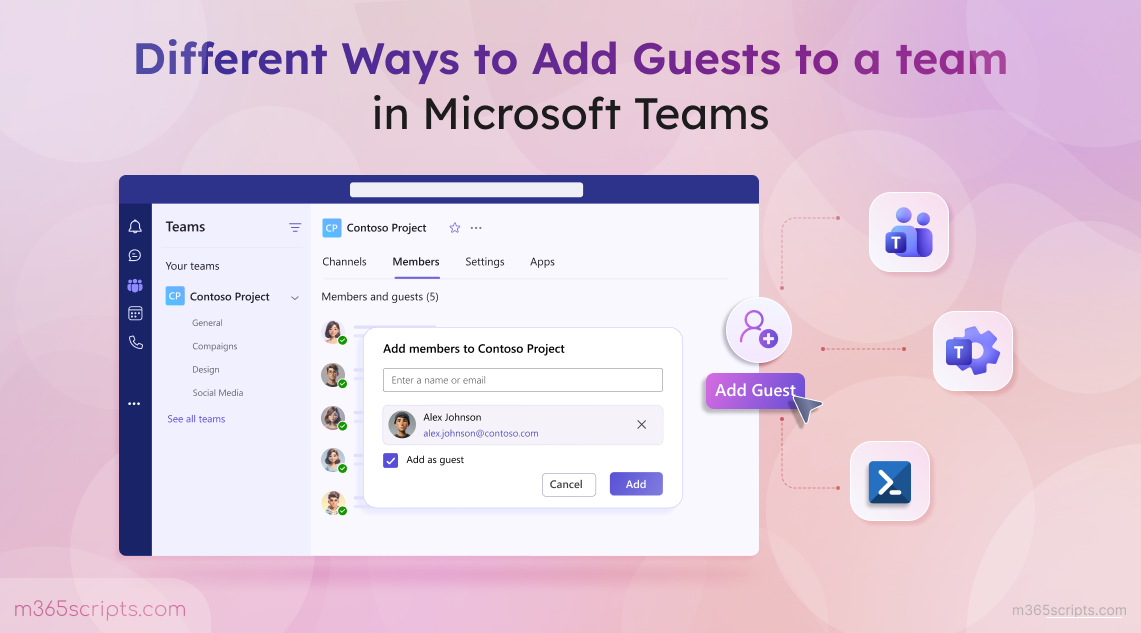The image size is (1141, 633).
Task: Click the Add Guest button
Action: click(x=755, y=391)
